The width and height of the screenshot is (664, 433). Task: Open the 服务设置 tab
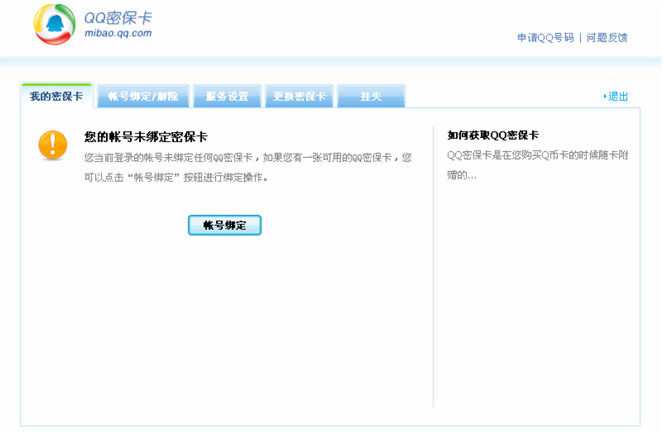(227, 96)
